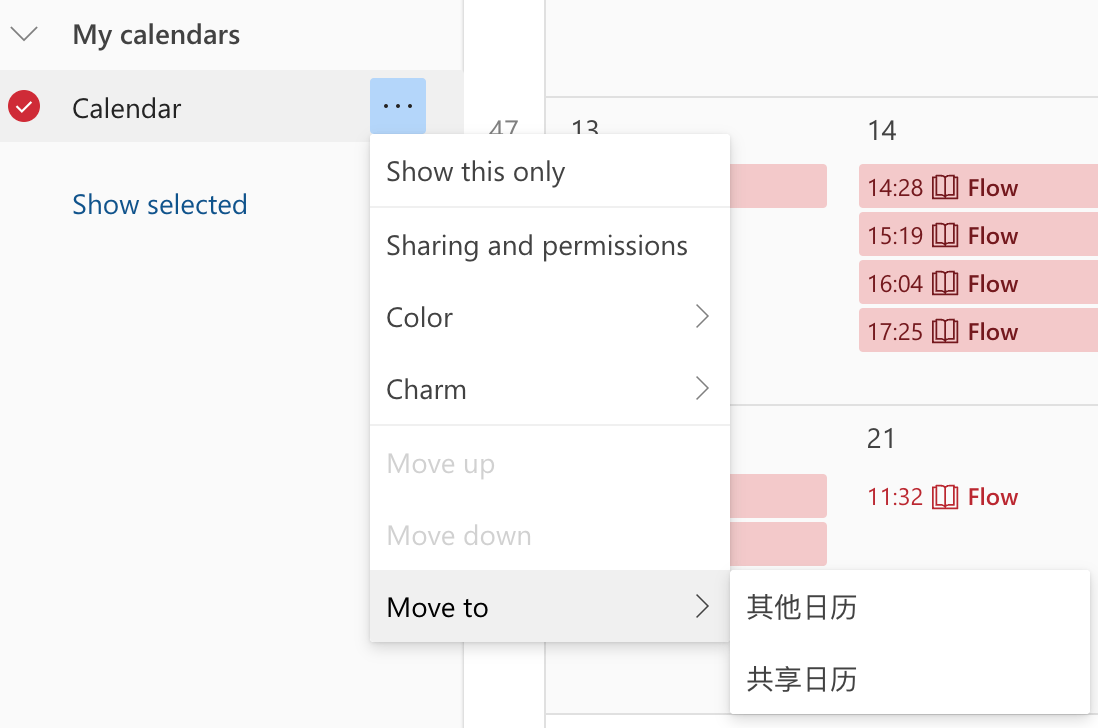Collapse the My calendars section
Viewport: 1098px width, 728px height.
[24, 33]
